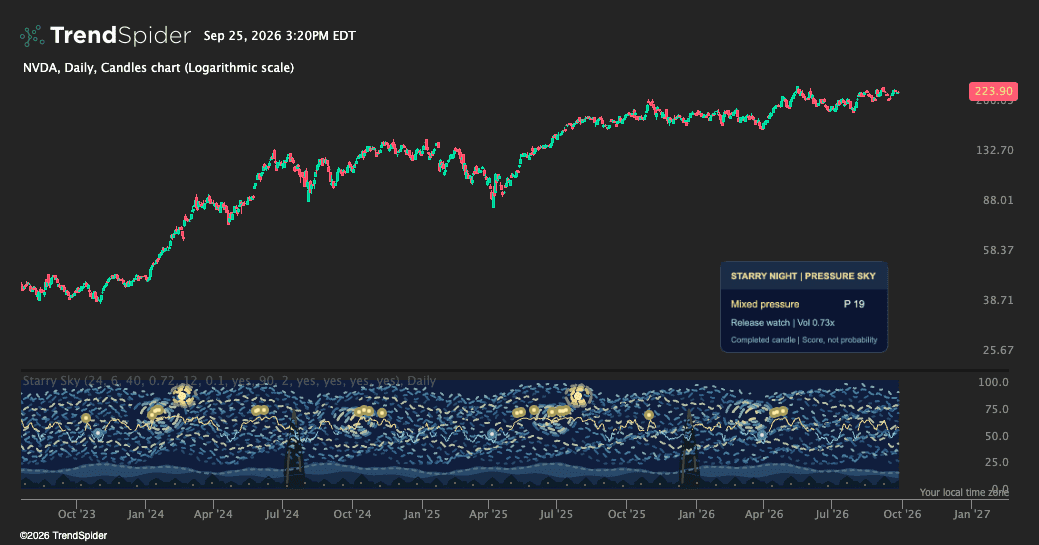The image size is (1039, 545).
Task: Click the Release watch | Vol 0.73x line
Action: 783,323
